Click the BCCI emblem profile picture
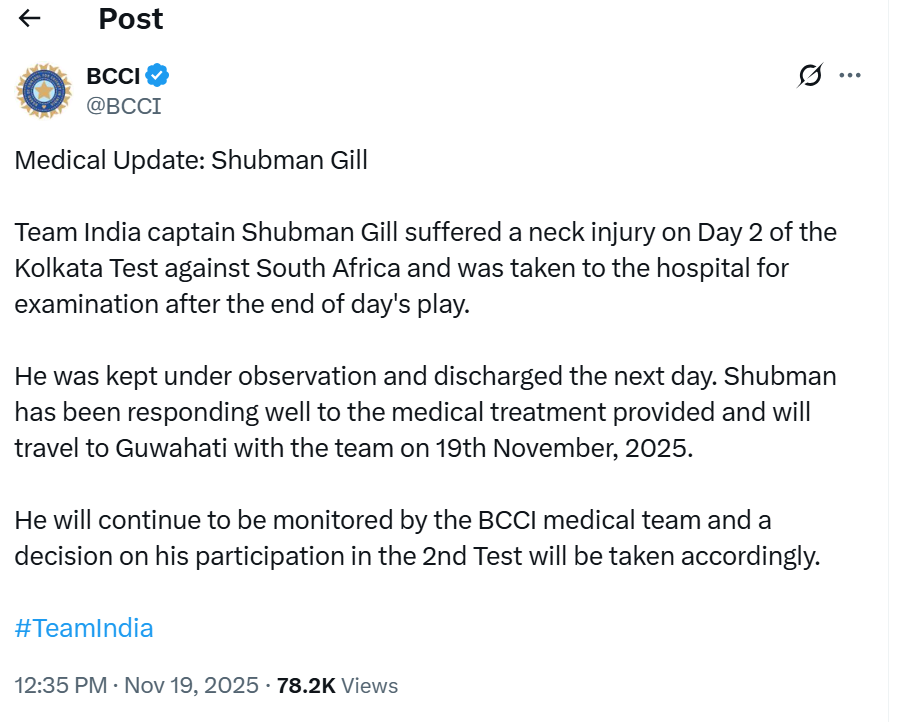The height and width of the screenshot is (722, 902). pyautogui.click(x=43, y=90)
